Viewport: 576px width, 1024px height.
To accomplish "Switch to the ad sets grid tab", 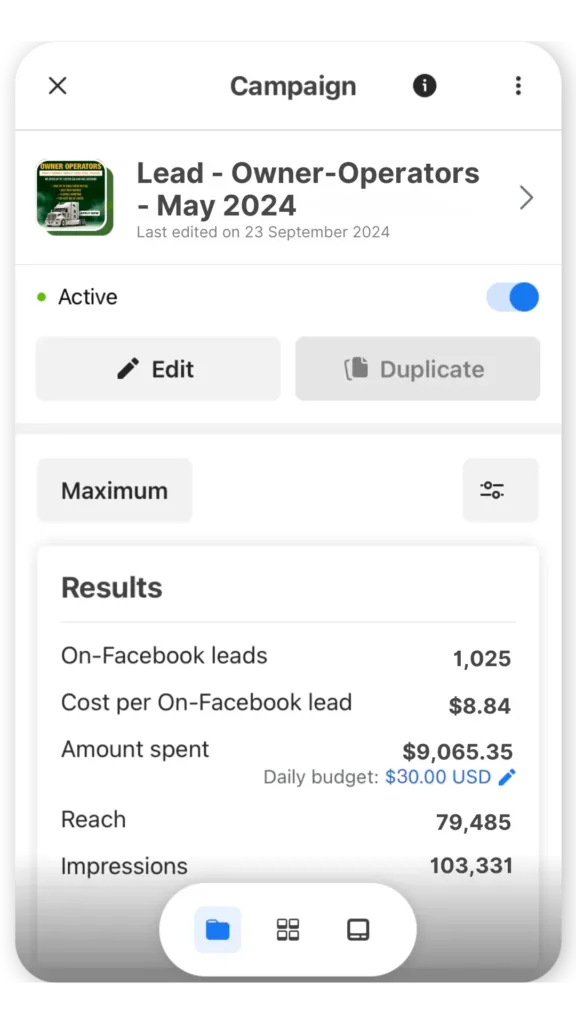I will (288, 929).
